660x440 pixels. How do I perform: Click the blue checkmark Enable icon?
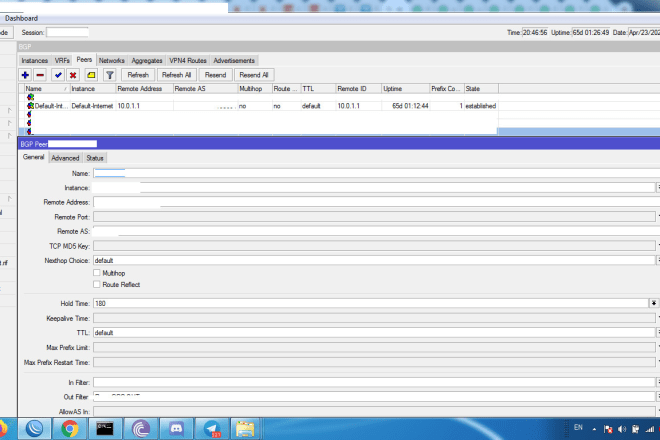[x=58, y=75]
